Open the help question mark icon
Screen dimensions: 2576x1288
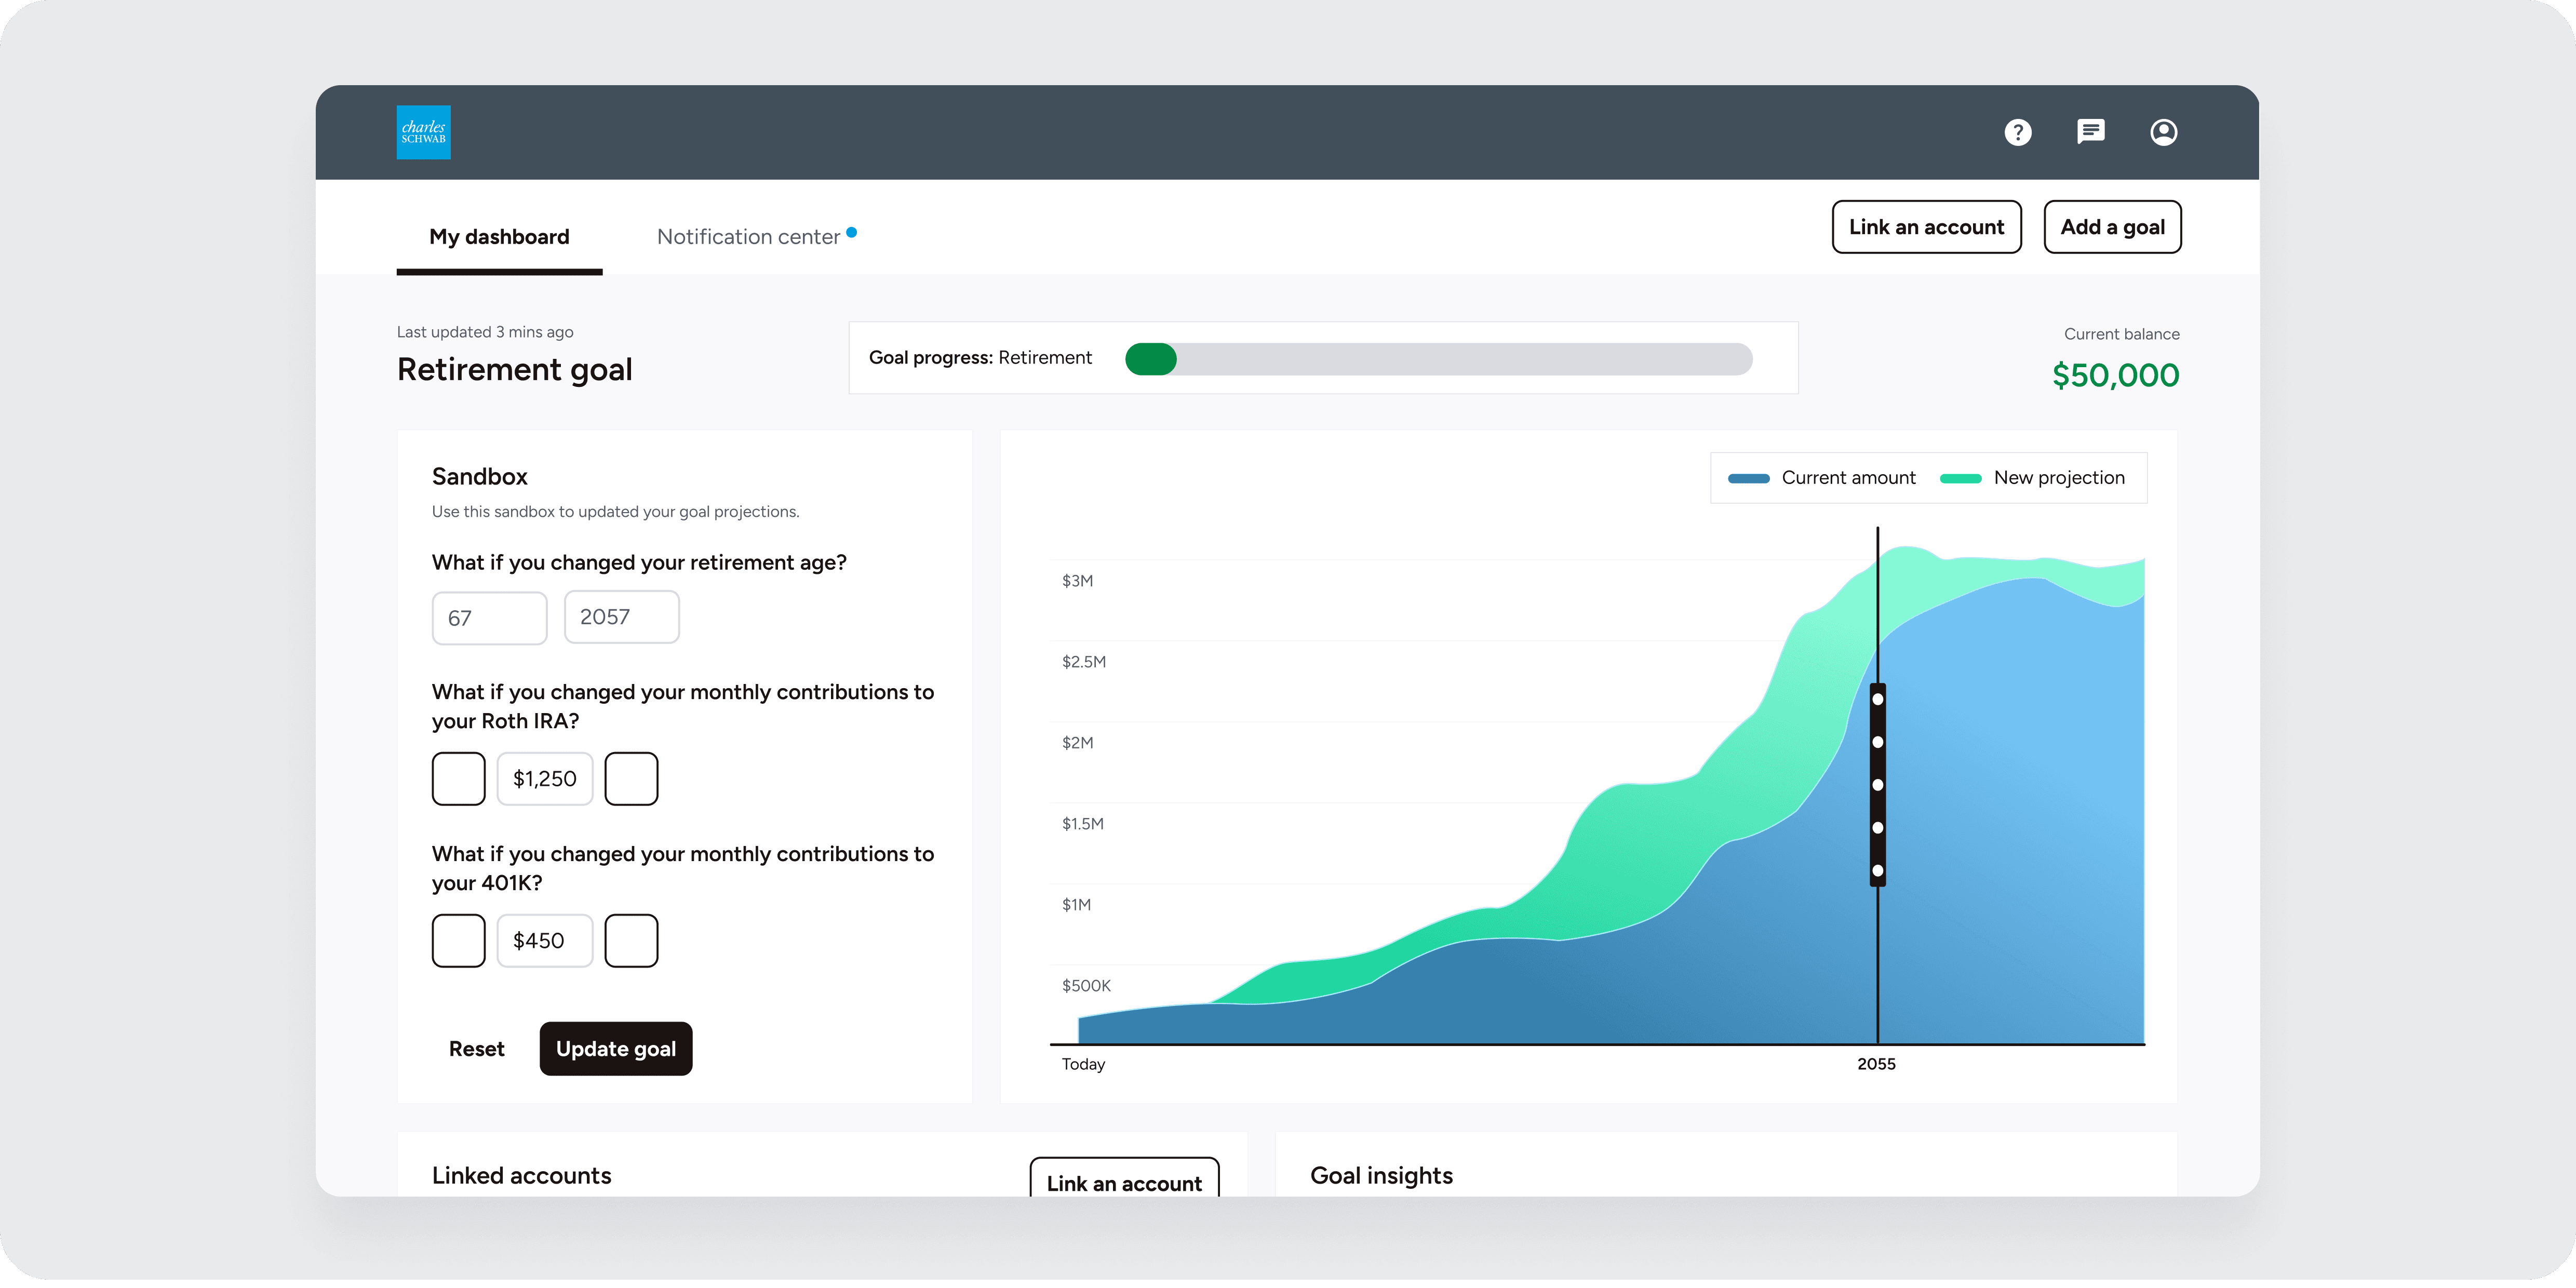(2017, 132)
